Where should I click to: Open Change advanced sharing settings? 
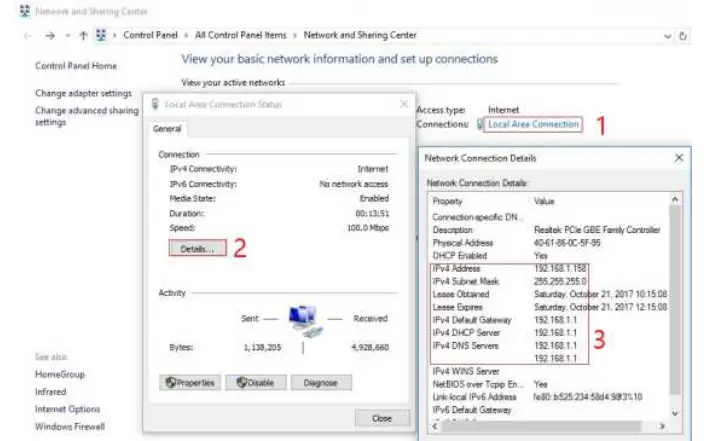pos(86,116)
